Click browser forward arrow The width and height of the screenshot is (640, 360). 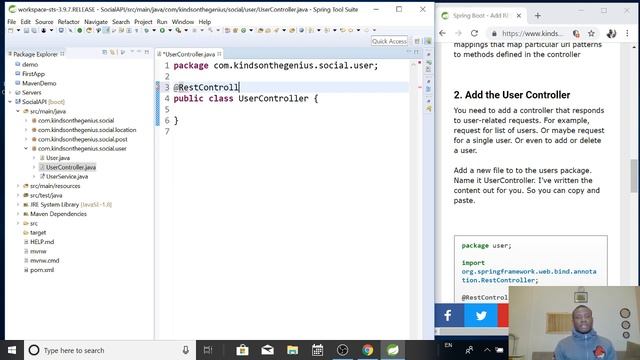click(458, 33)
